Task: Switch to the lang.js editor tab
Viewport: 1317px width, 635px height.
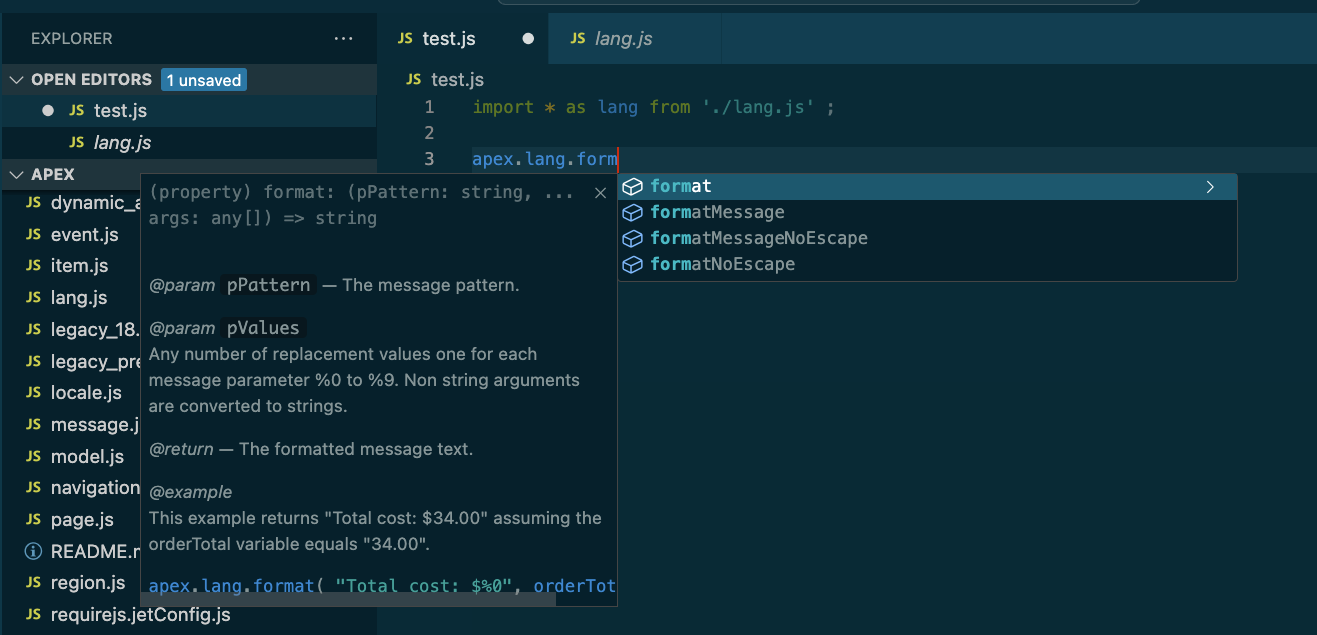Action: pos(622,39)
